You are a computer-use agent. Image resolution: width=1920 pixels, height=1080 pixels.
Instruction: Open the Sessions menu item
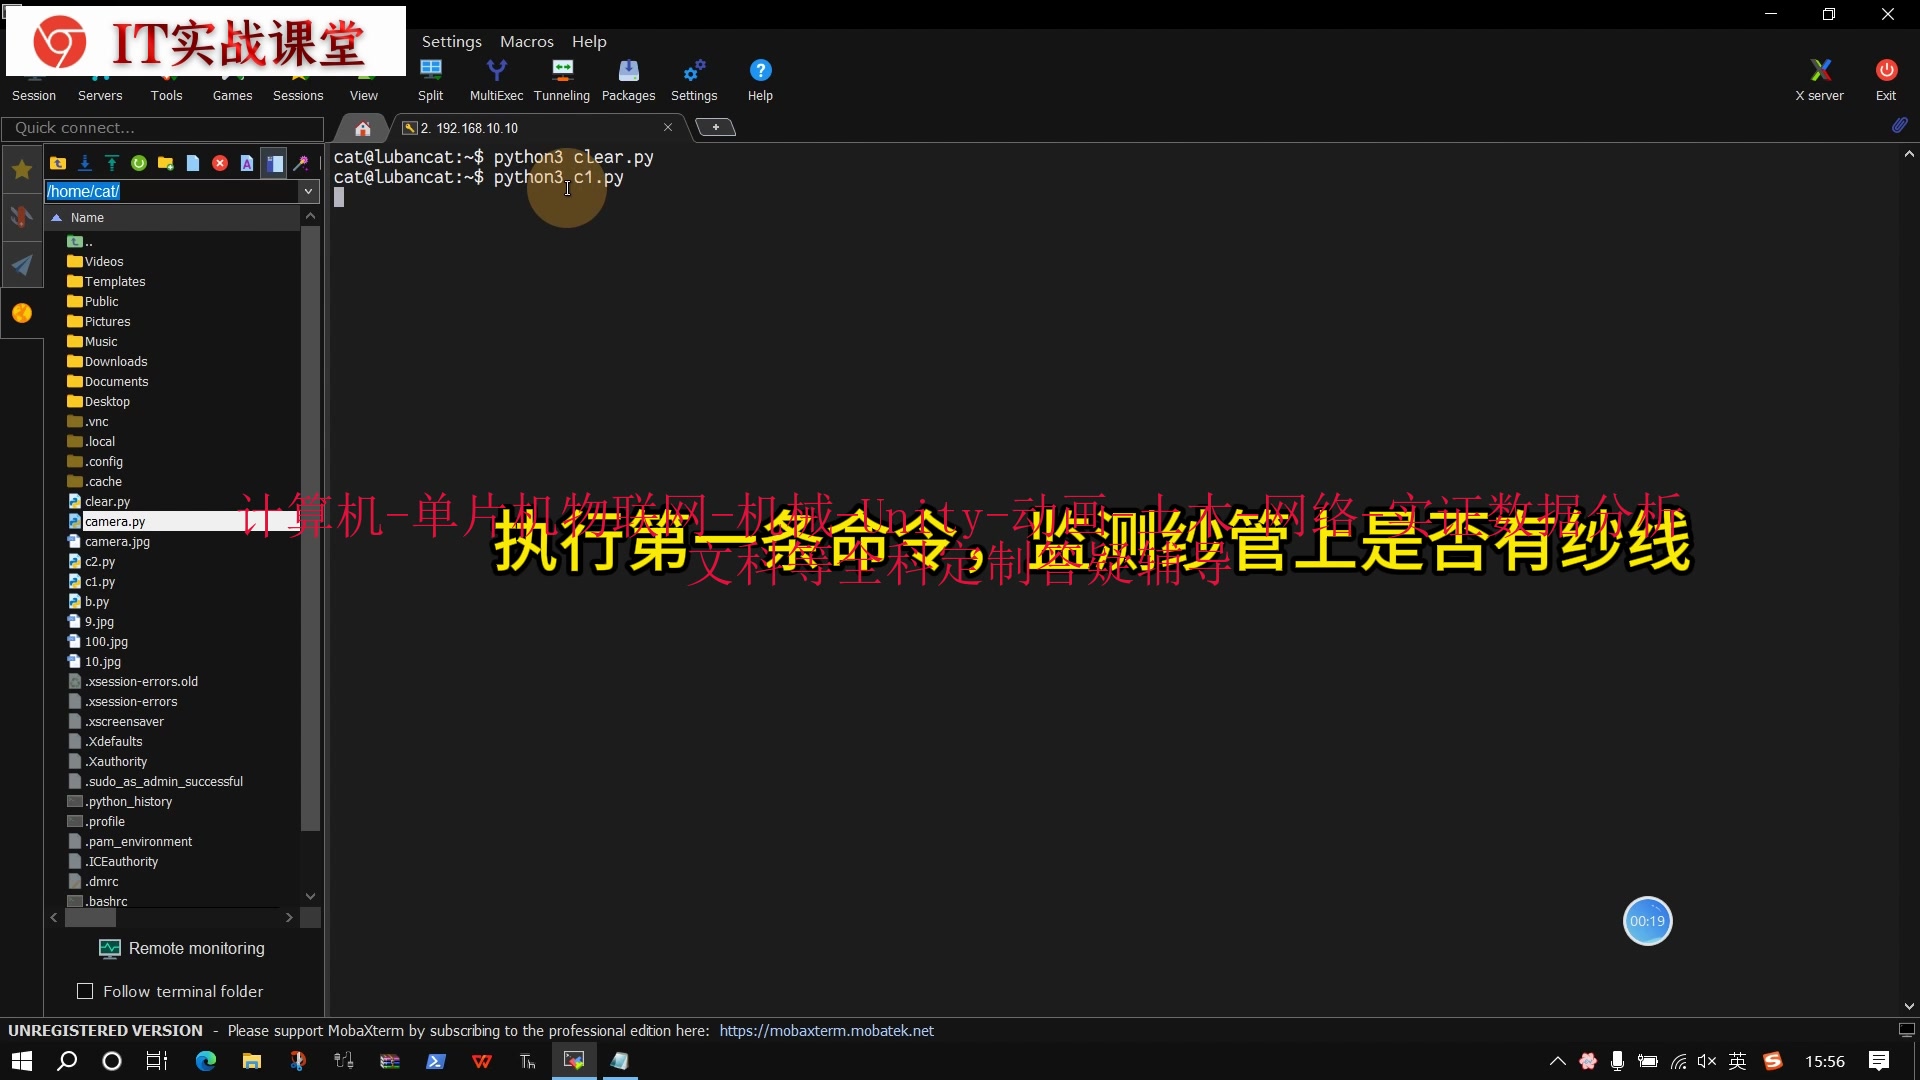[x=298, y=95]
